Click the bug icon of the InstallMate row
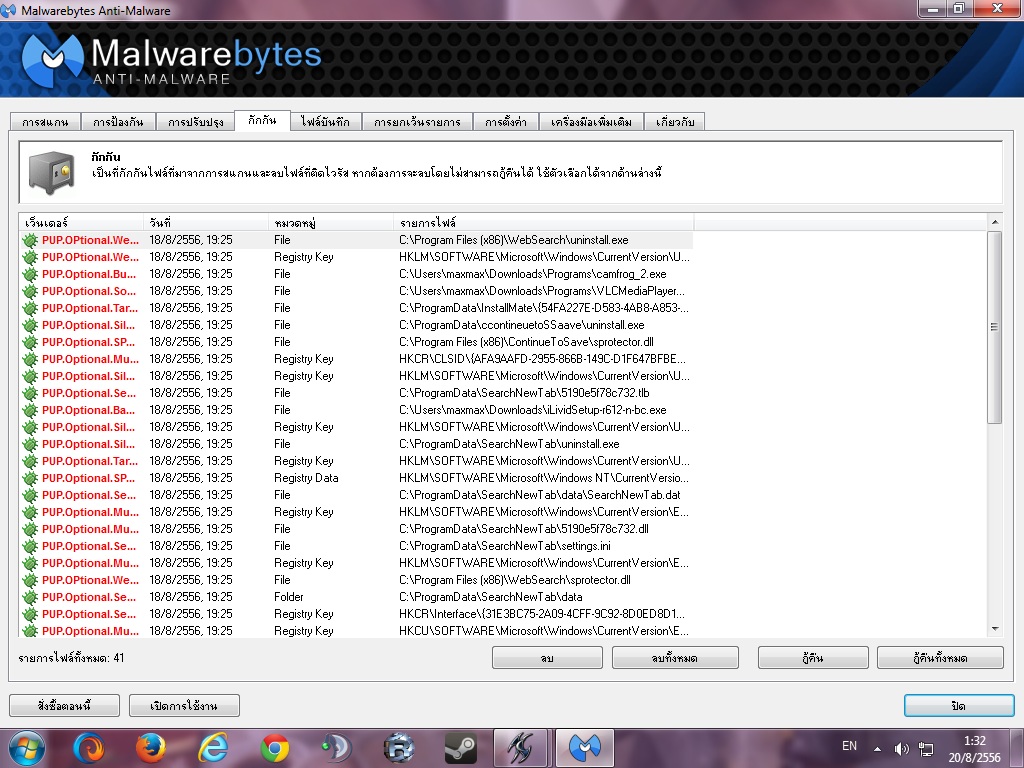 click(x=29, y=308)
